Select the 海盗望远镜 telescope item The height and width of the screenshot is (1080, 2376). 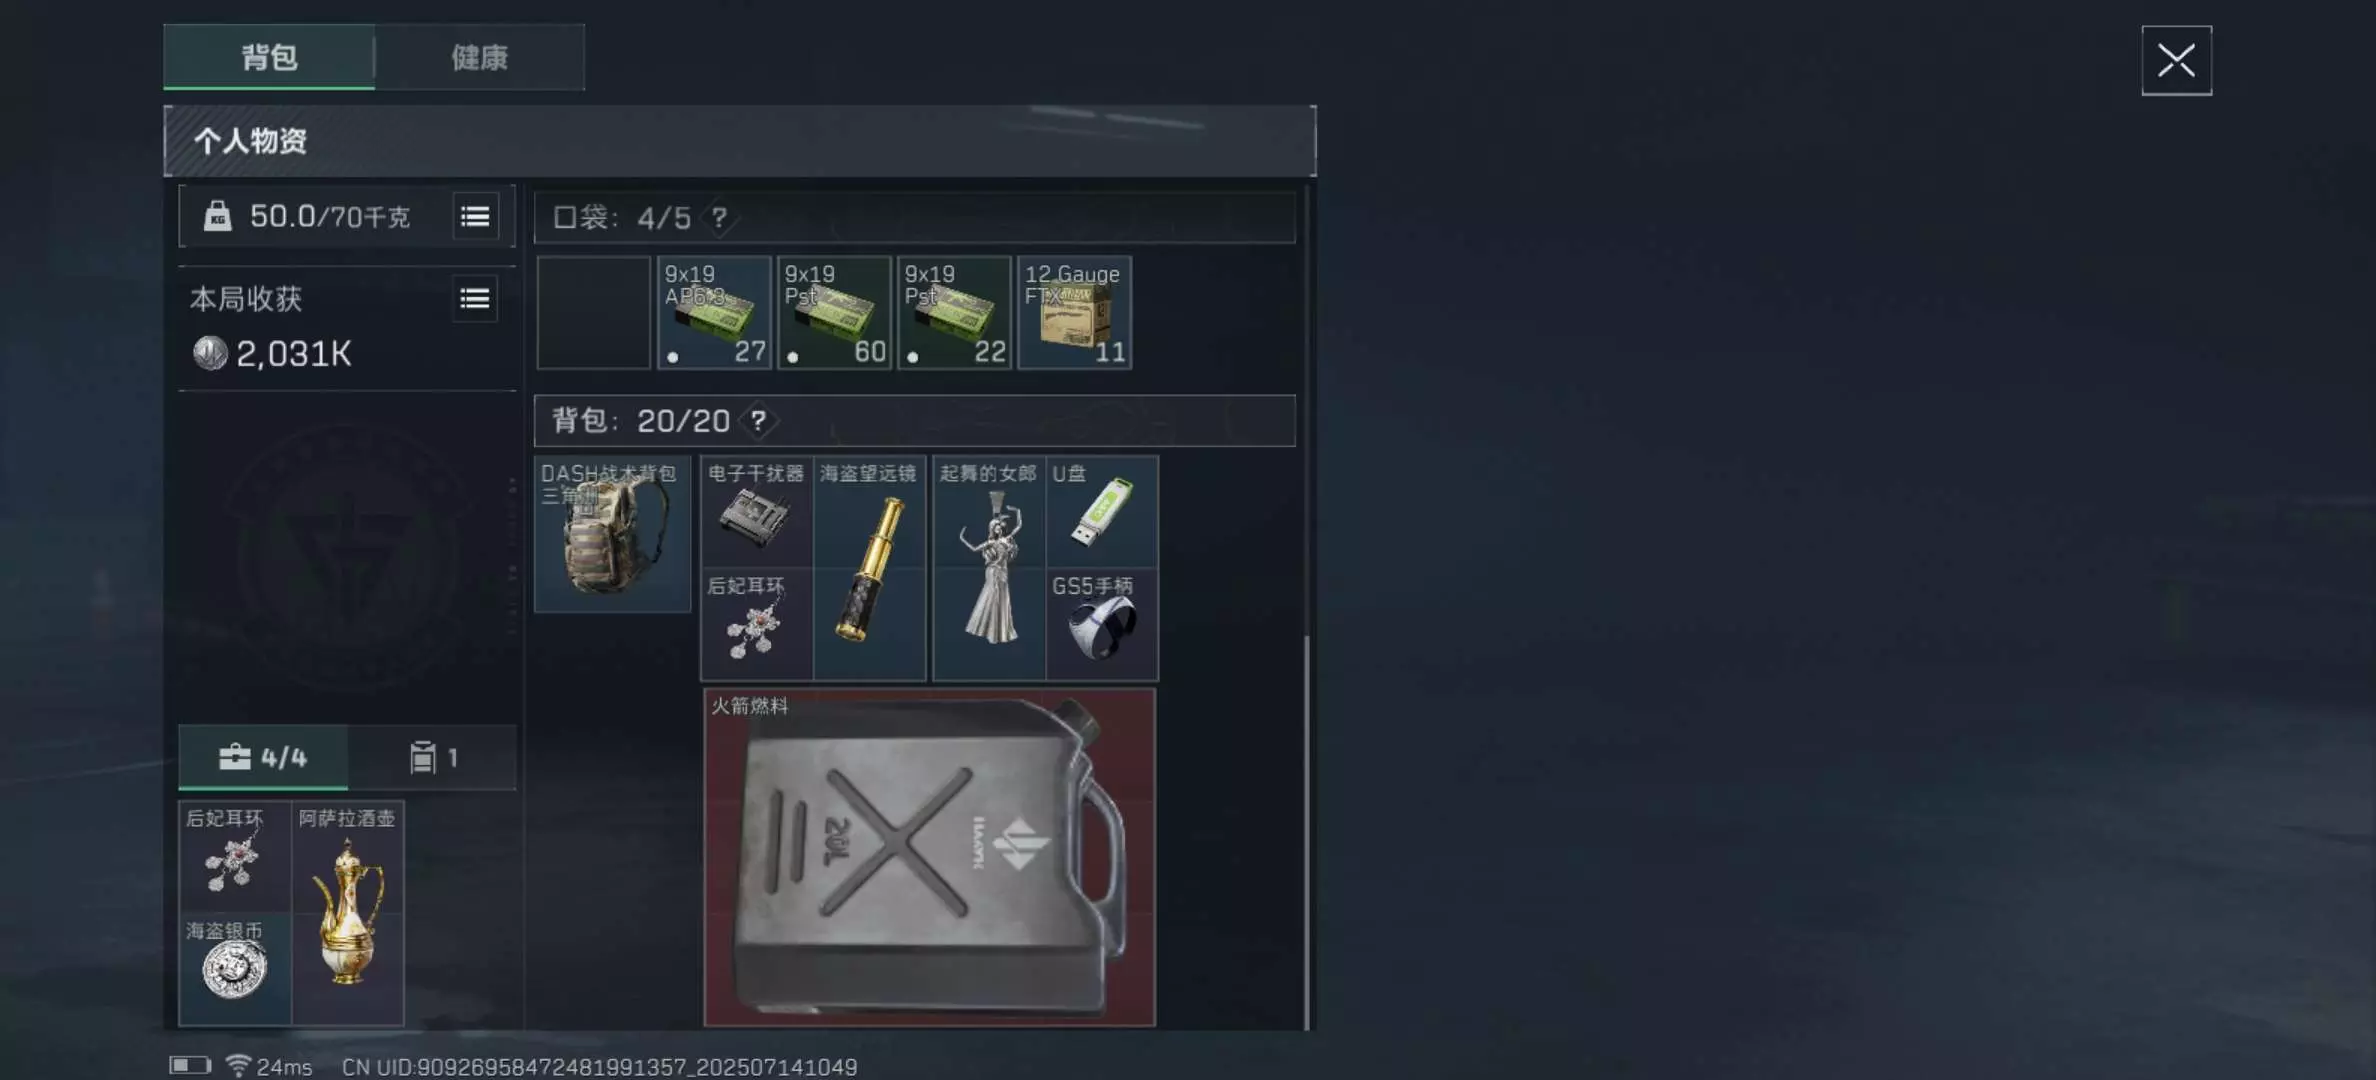(x=869, y=568)
